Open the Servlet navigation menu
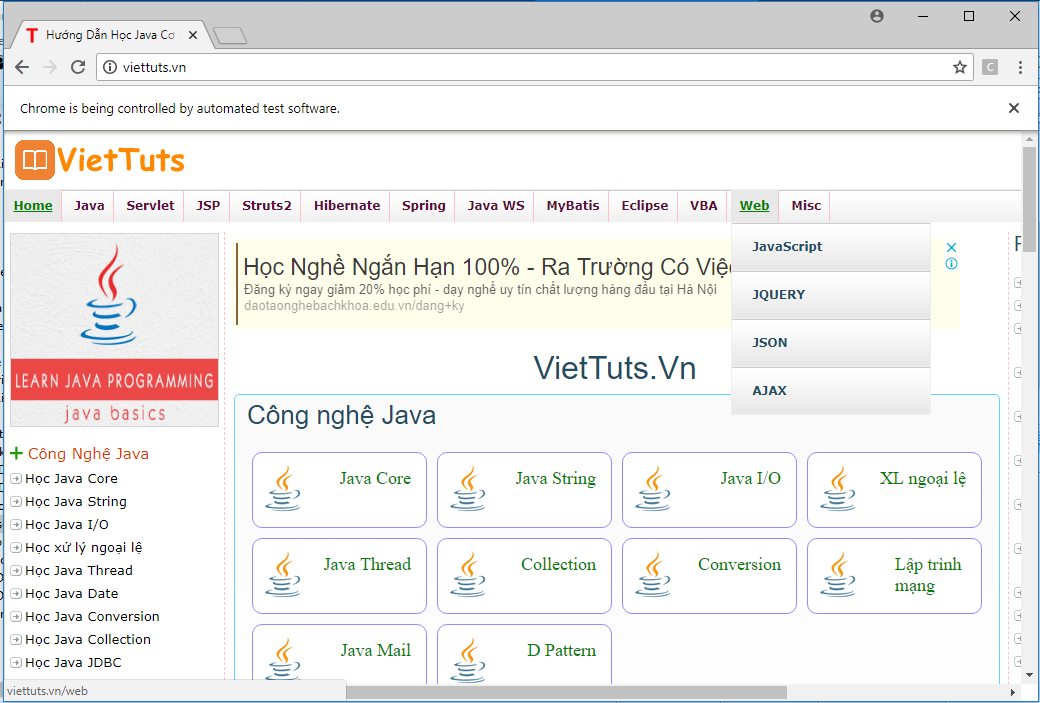Viewport: 1040px width, 703px height. [150, 206]
